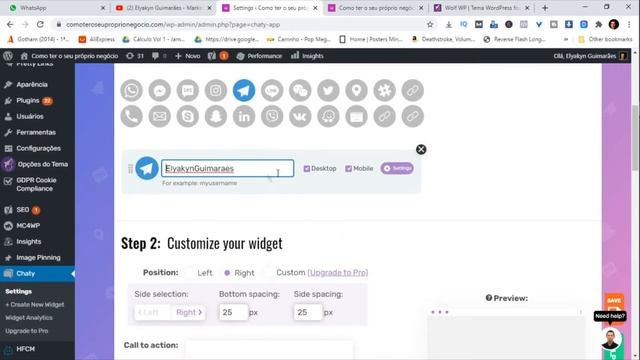
Task: Focus the Side spacing input
Action: [x=308, y=312]
